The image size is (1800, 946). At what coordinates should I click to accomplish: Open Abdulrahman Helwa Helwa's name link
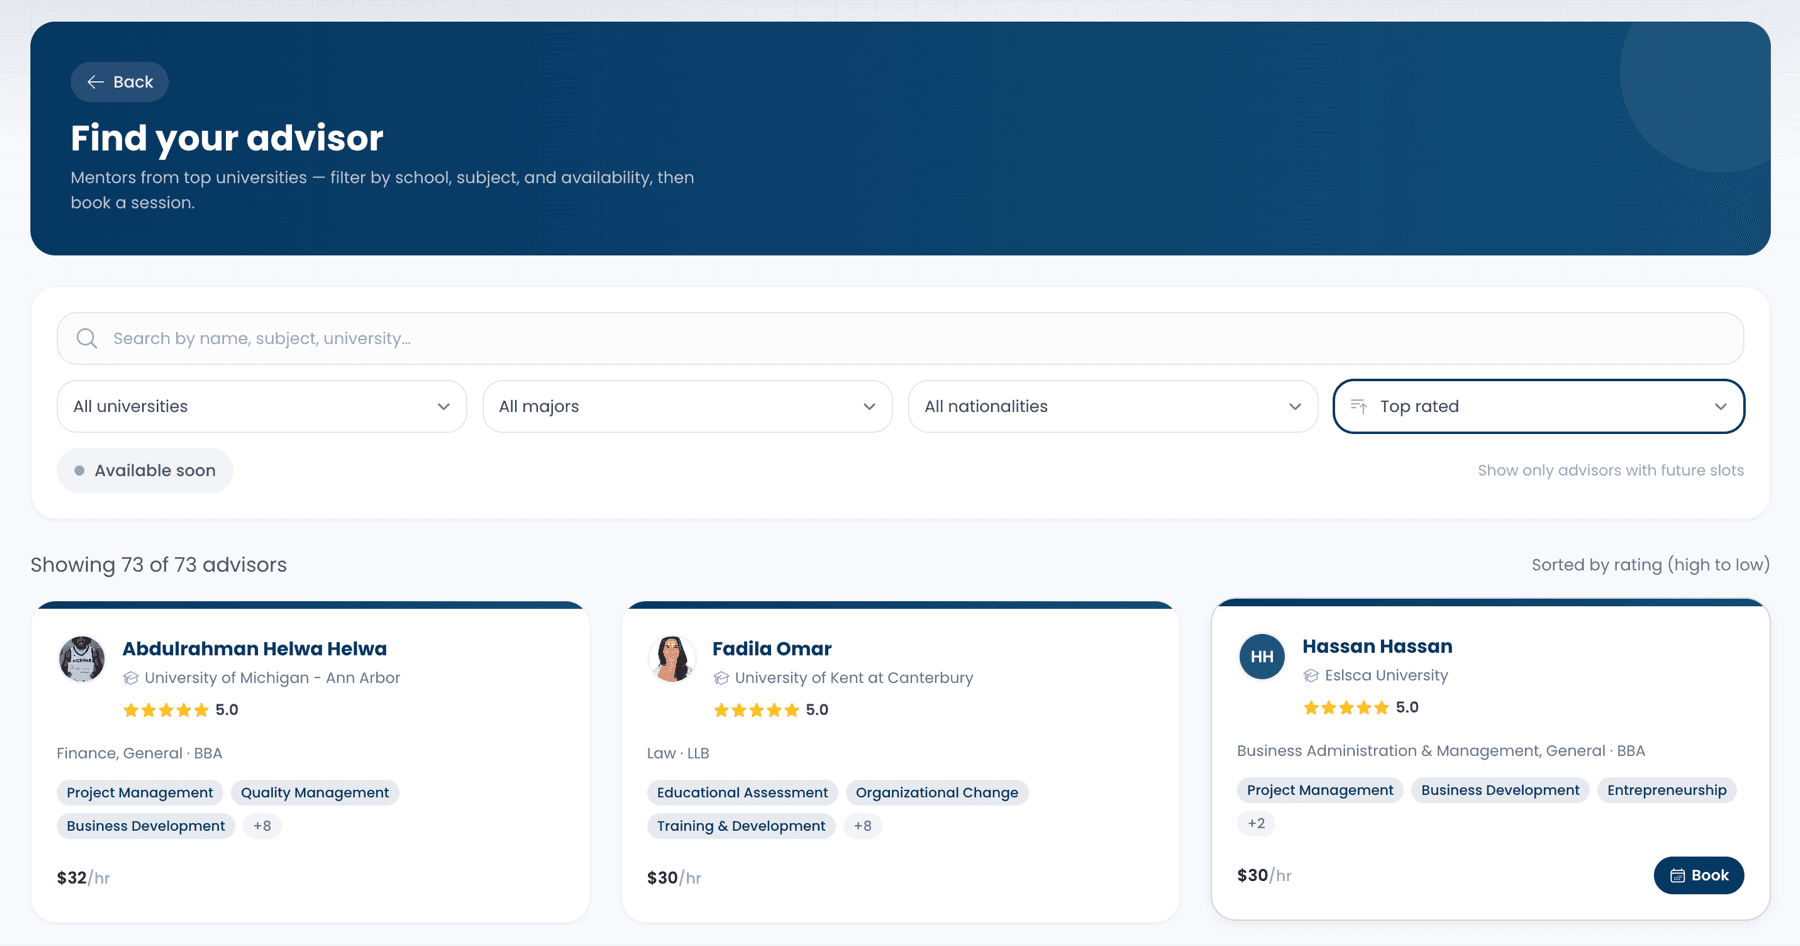[x=254, y=649]
